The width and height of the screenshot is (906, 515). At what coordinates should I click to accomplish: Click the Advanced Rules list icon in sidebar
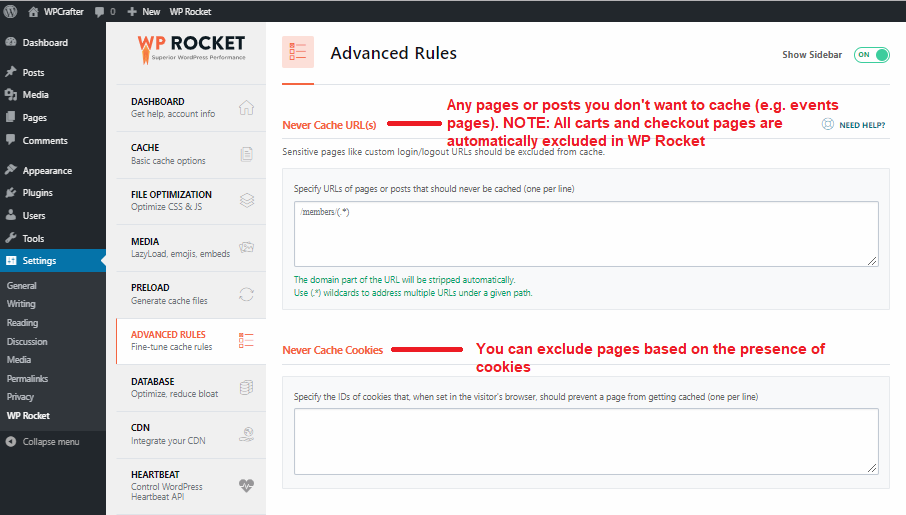pyautogui.click(x=246, y=340)
